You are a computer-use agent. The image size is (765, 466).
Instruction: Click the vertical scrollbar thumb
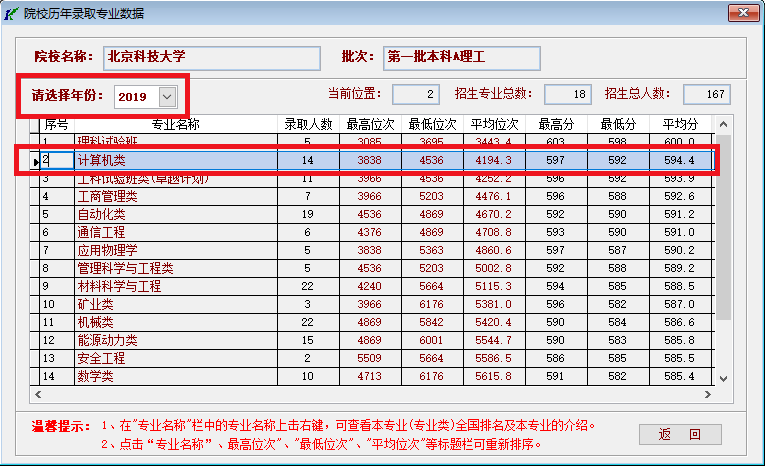(724, 227)
